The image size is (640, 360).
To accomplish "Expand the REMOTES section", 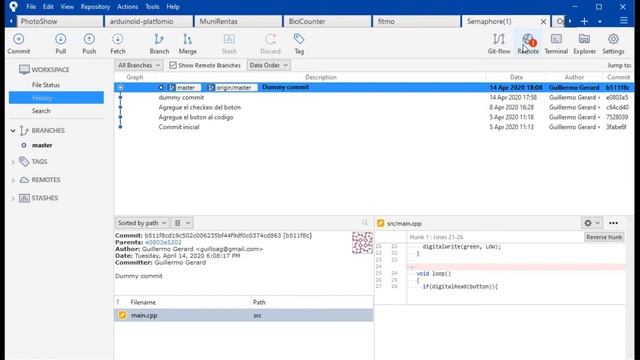I will pyautogui.click(x=13, y=180).
